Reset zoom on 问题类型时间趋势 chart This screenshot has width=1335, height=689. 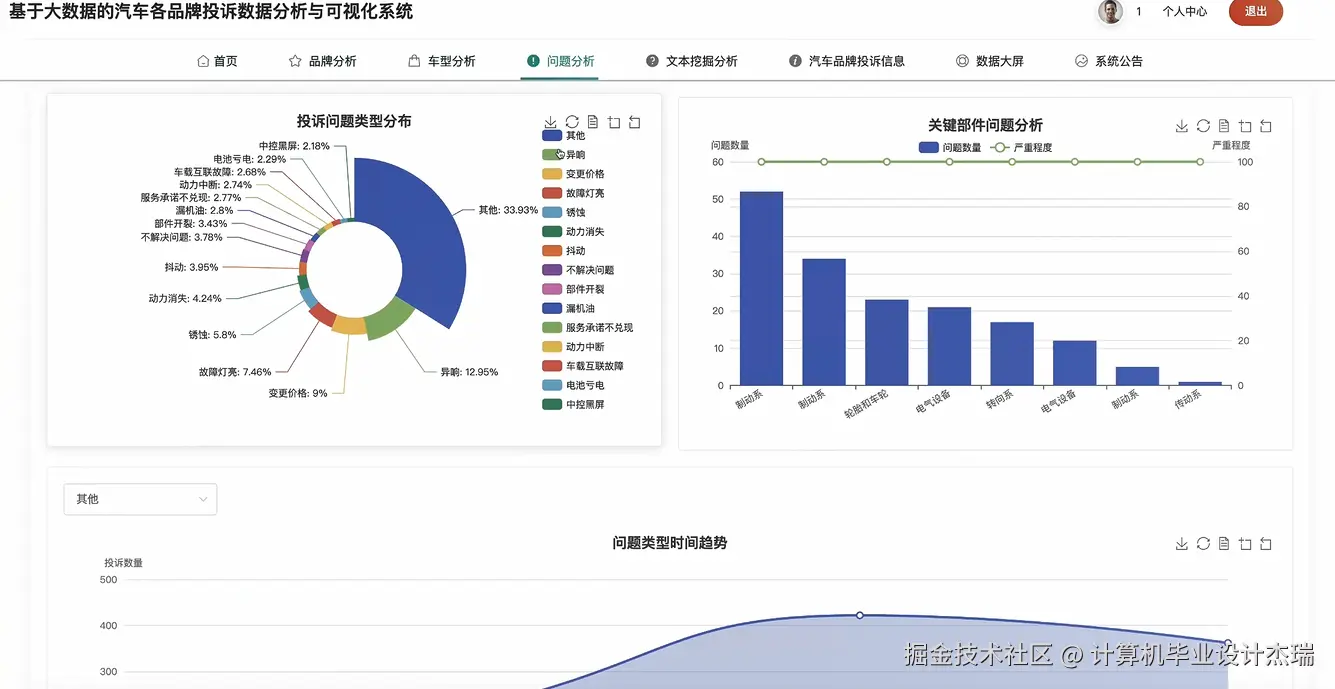(1266, 544)
